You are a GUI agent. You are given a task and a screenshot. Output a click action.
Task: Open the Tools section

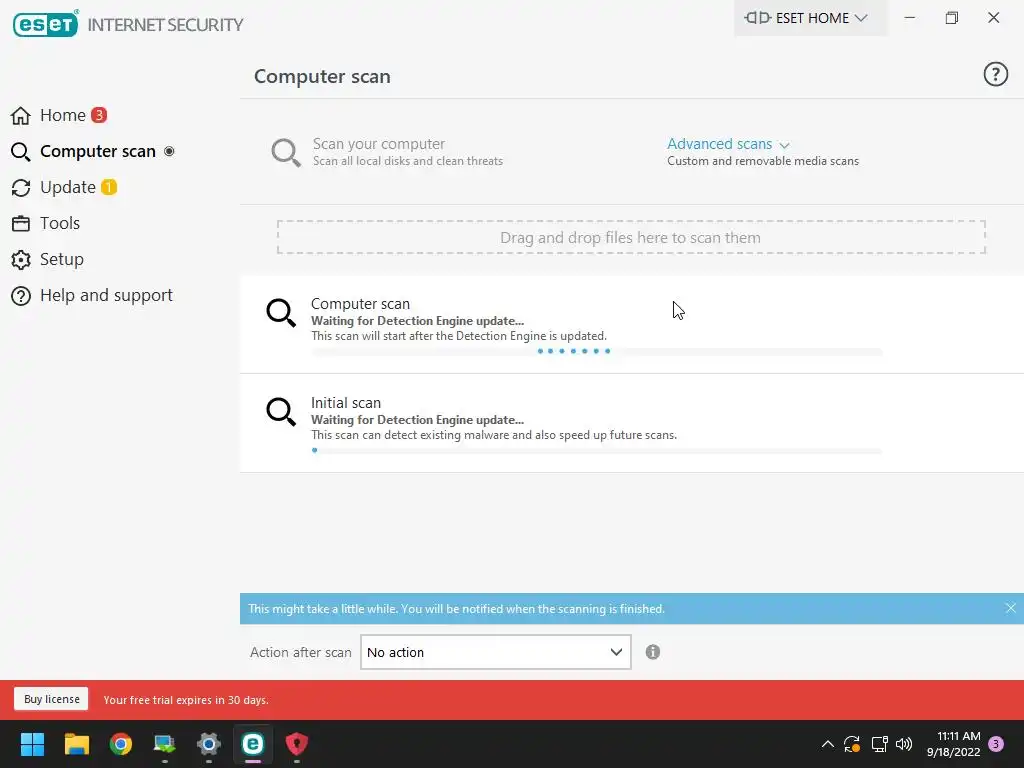[x=59, y=223]
